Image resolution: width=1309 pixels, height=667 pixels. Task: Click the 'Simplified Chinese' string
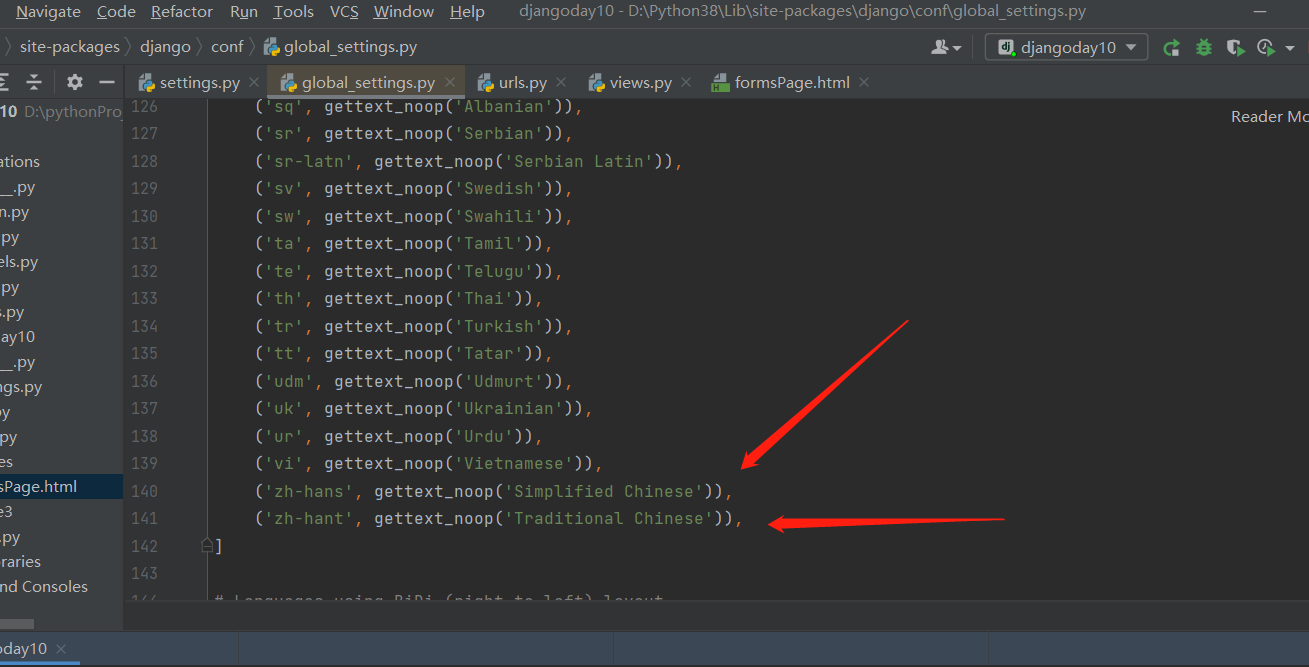click(x=603, y=491)
